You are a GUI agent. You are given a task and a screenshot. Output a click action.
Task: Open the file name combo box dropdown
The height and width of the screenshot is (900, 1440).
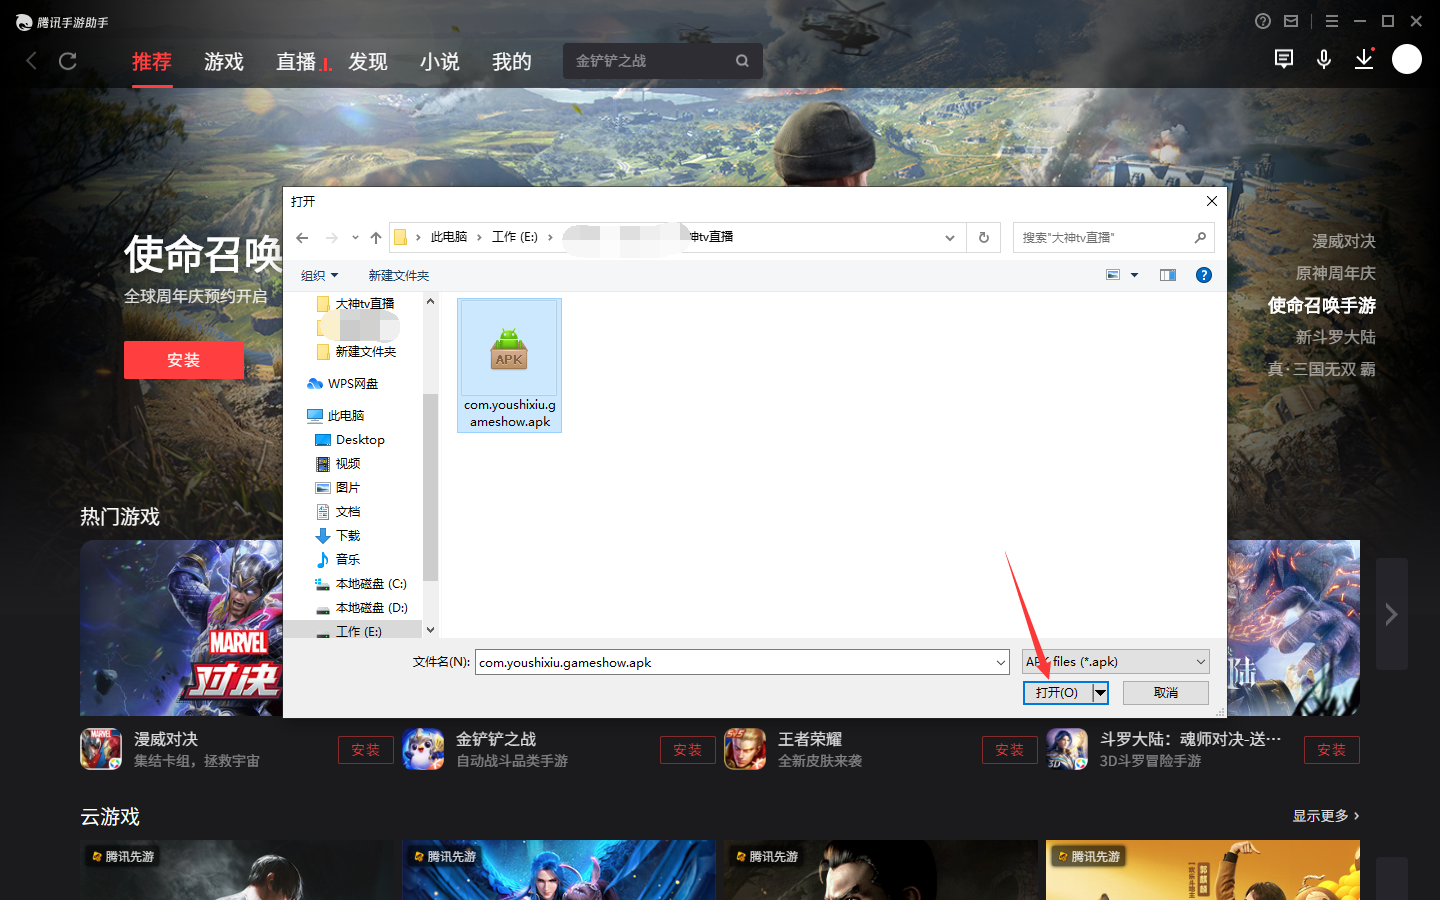[x=1000, y=662]
